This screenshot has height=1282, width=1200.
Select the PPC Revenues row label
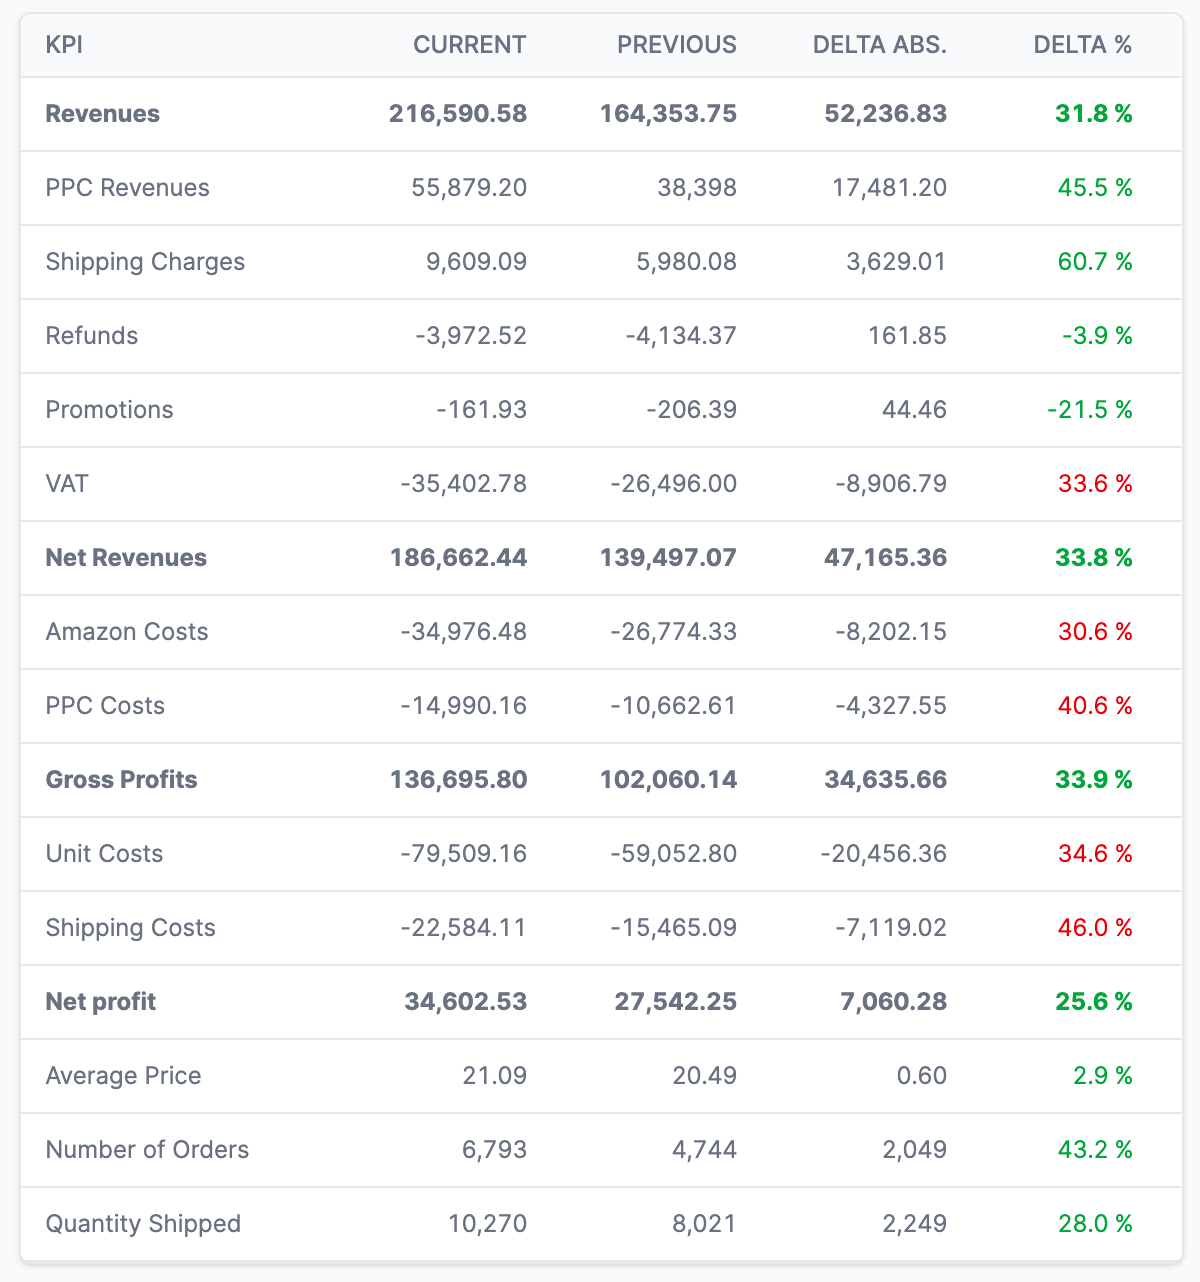(x=128, y=188)
